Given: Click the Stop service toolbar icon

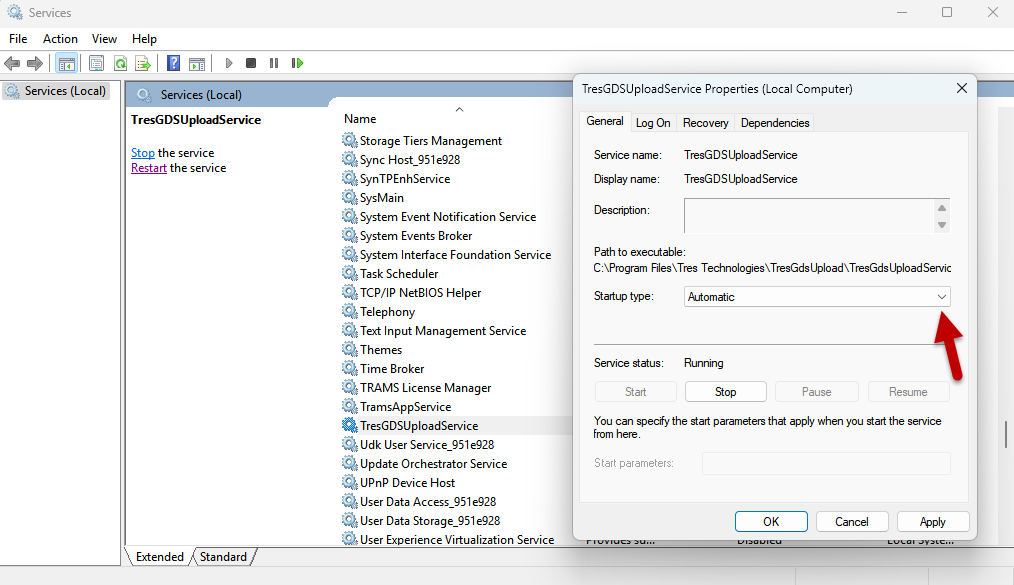Looking at the screenshot, I should coord(251,62).
